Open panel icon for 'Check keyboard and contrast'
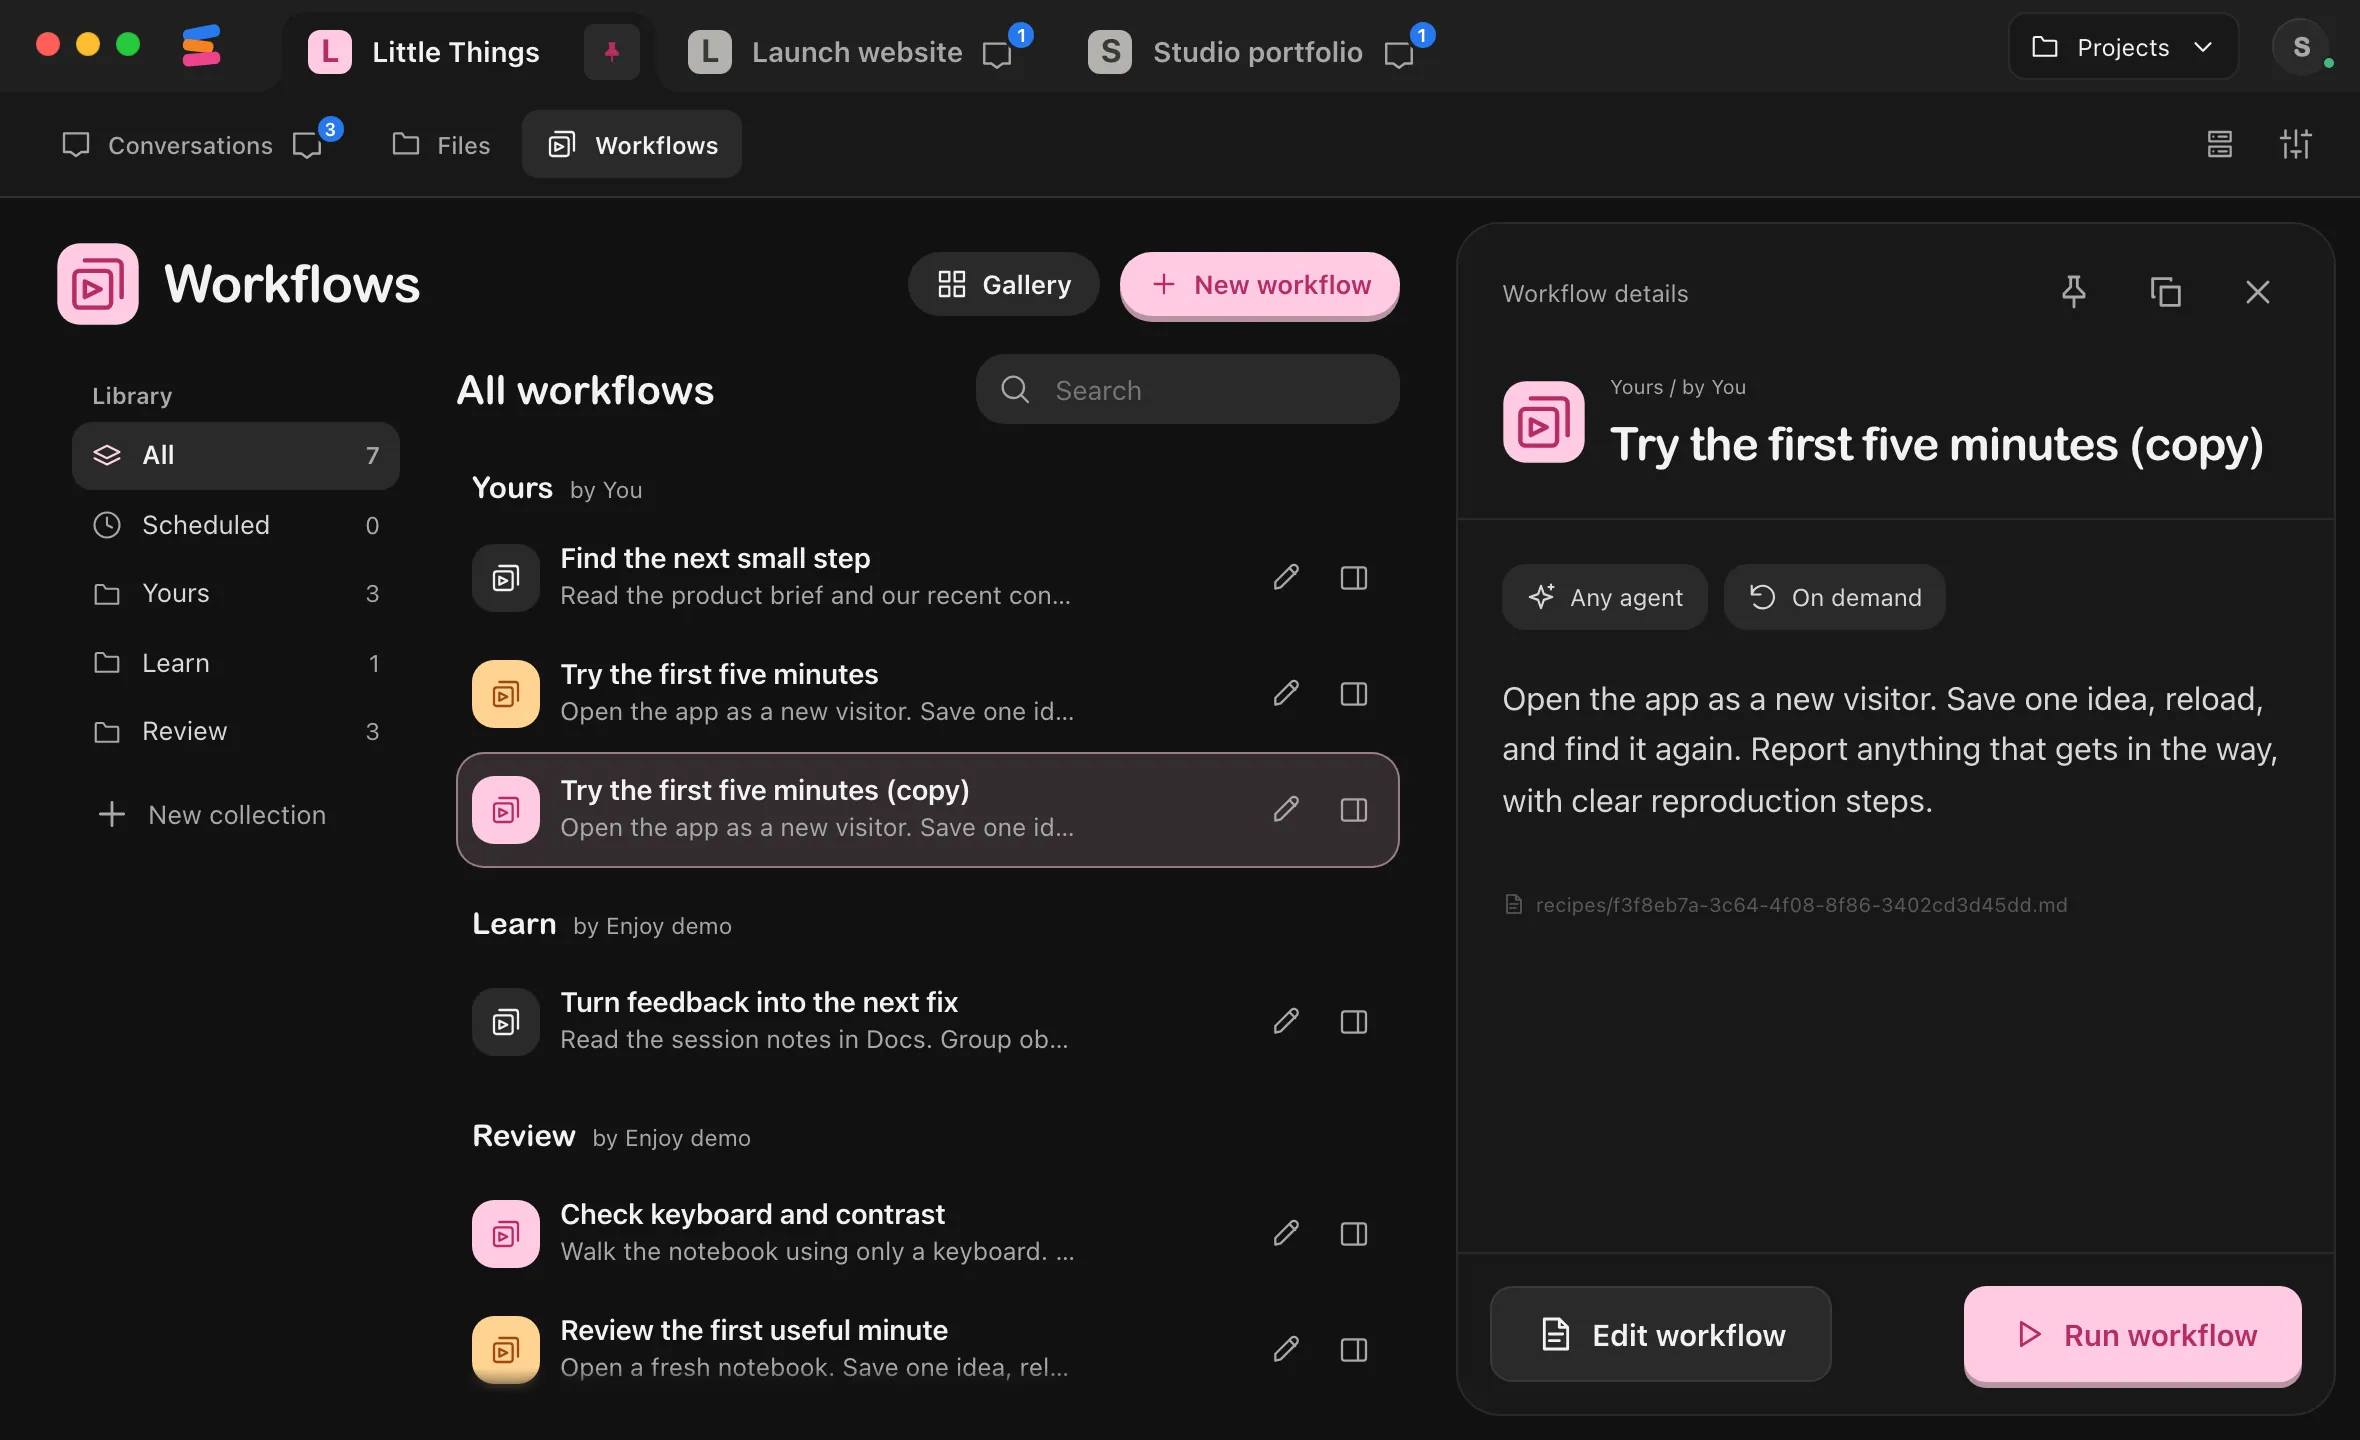The height and width of the screenshot is (1440, 2360). pyautogui.click(x=1354, y=1233)
